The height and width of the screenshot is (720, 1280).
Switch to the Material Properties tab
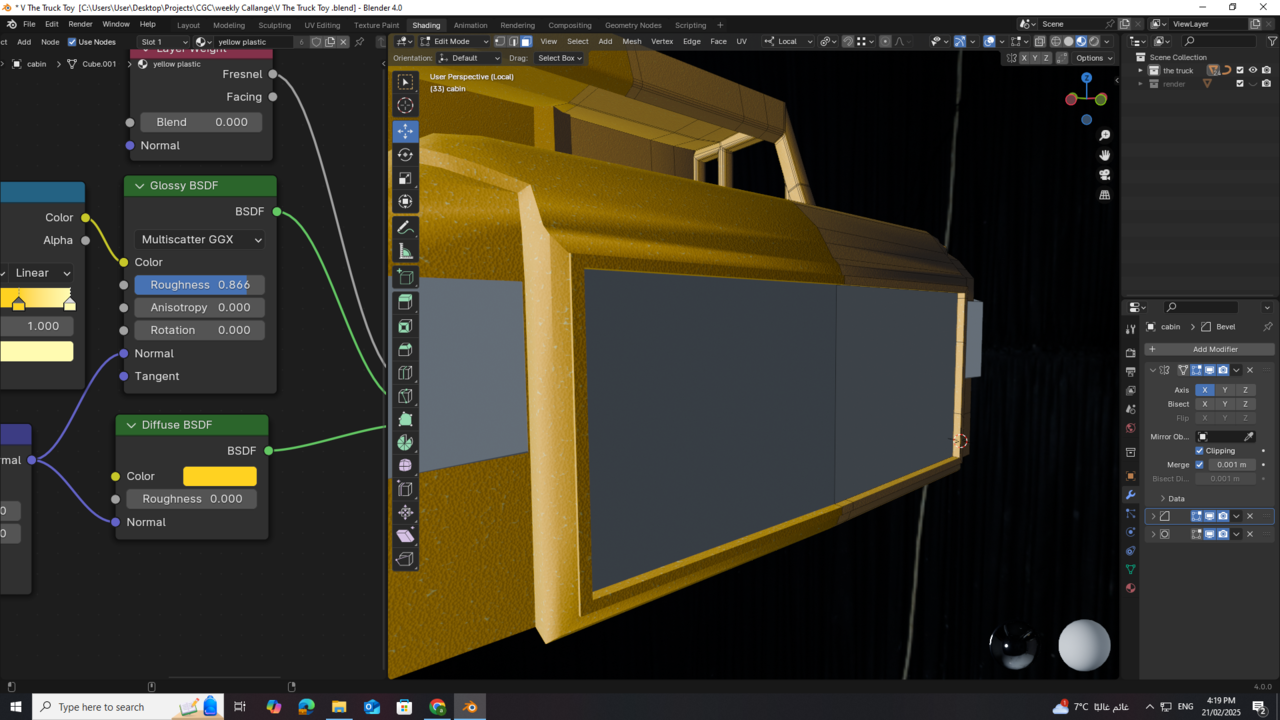(x=1131, y=587)
